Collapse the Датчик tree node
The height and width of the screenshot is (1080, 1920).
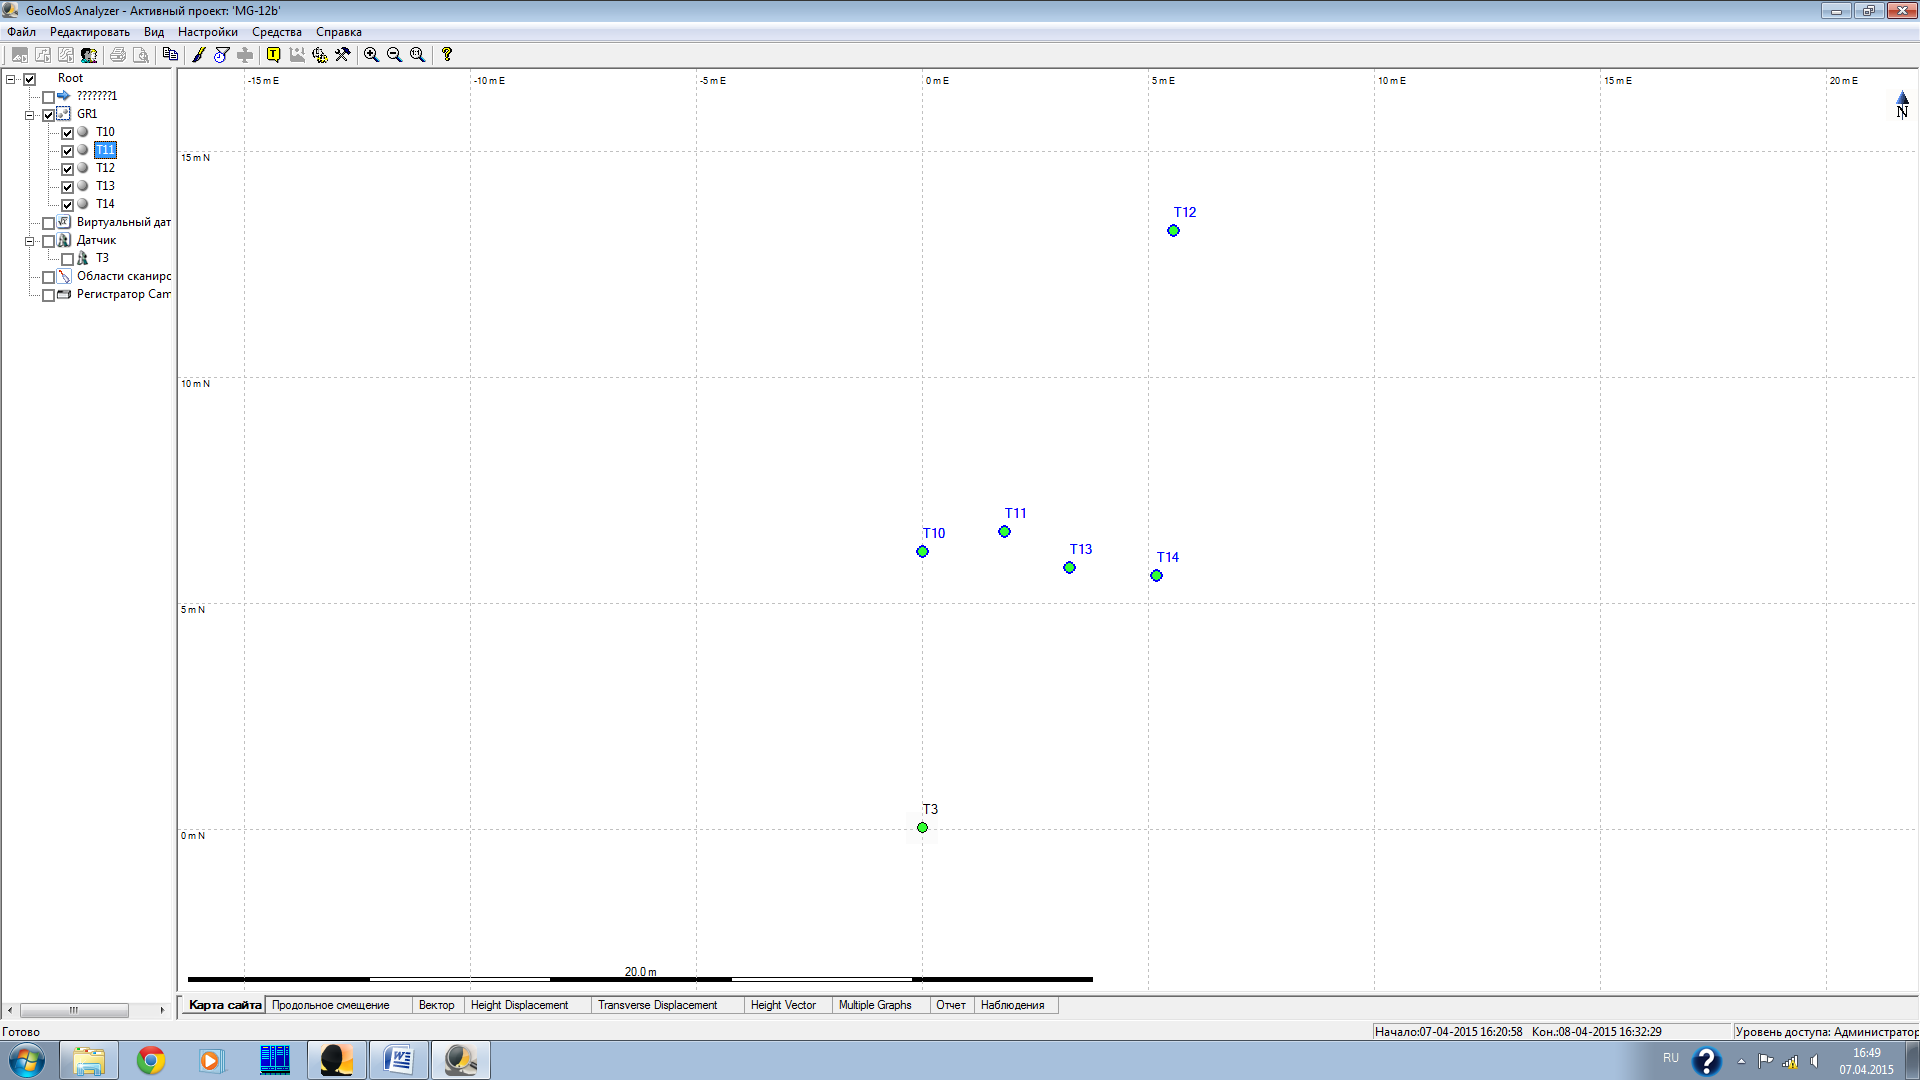[x=30, y=241]
